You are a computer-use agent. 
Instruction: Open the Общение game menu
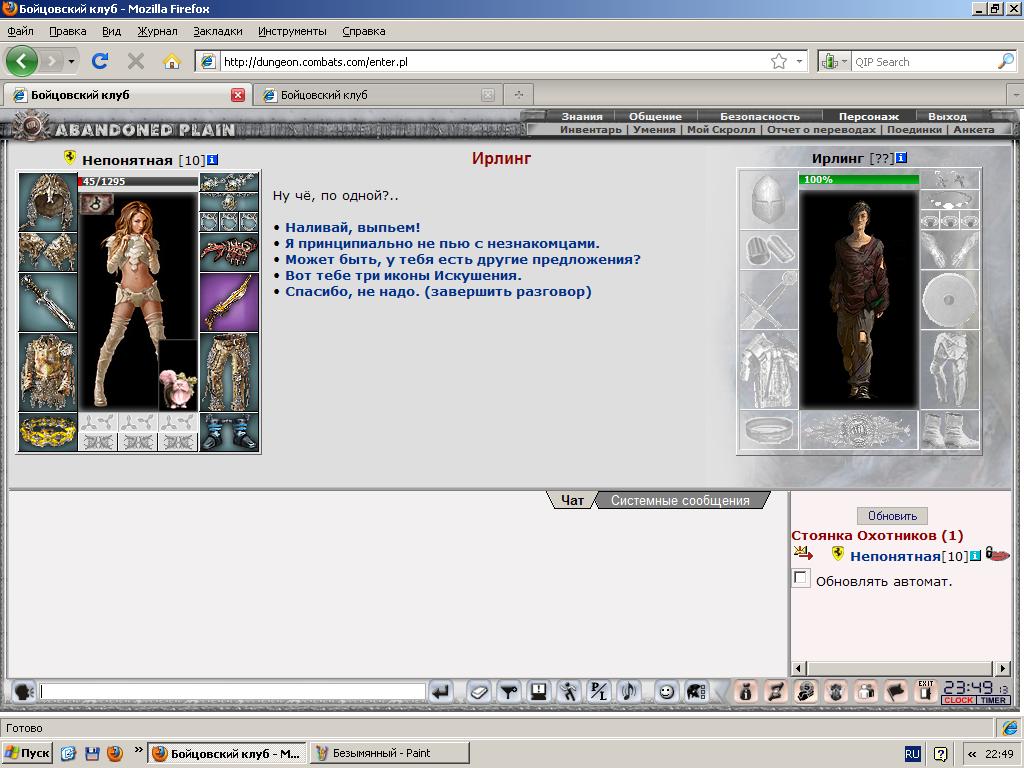point(655,116)
